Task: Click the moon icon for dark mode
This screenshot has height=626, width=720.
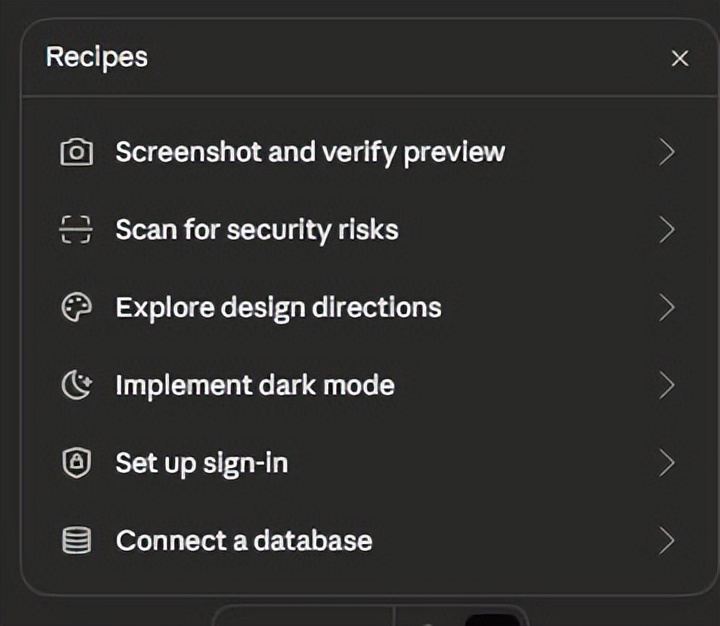Action: pyautogui.click(x=76, y=386)
